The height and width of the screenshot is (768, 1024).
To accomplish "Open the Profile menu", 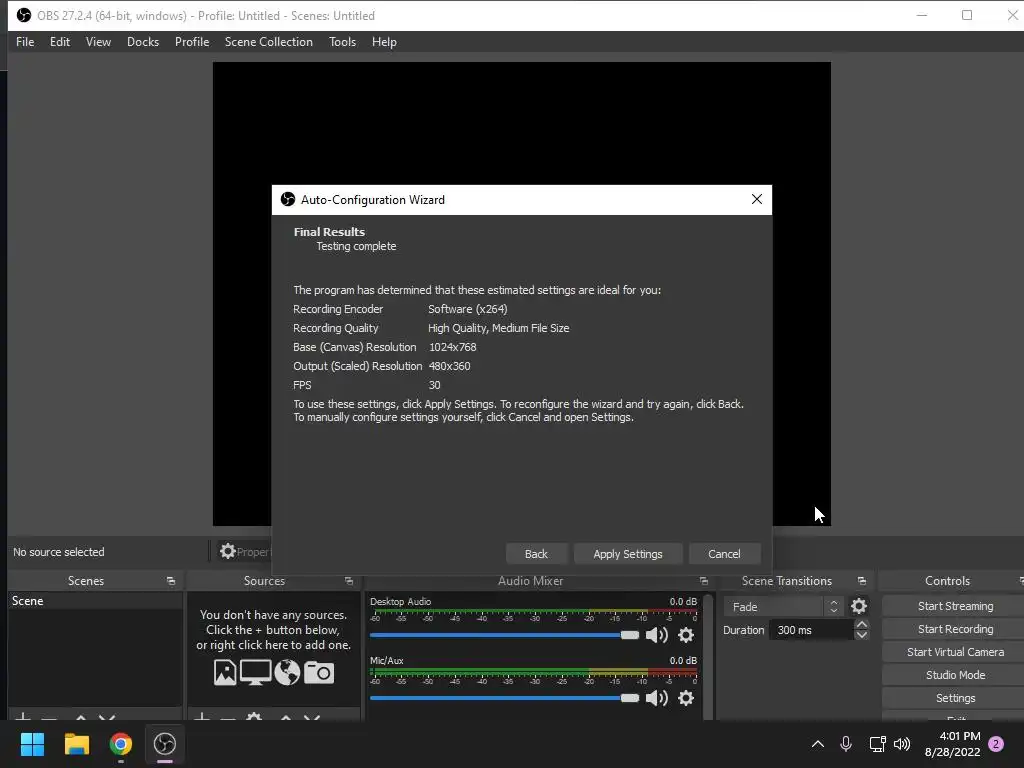I will [x=192, y=42].
